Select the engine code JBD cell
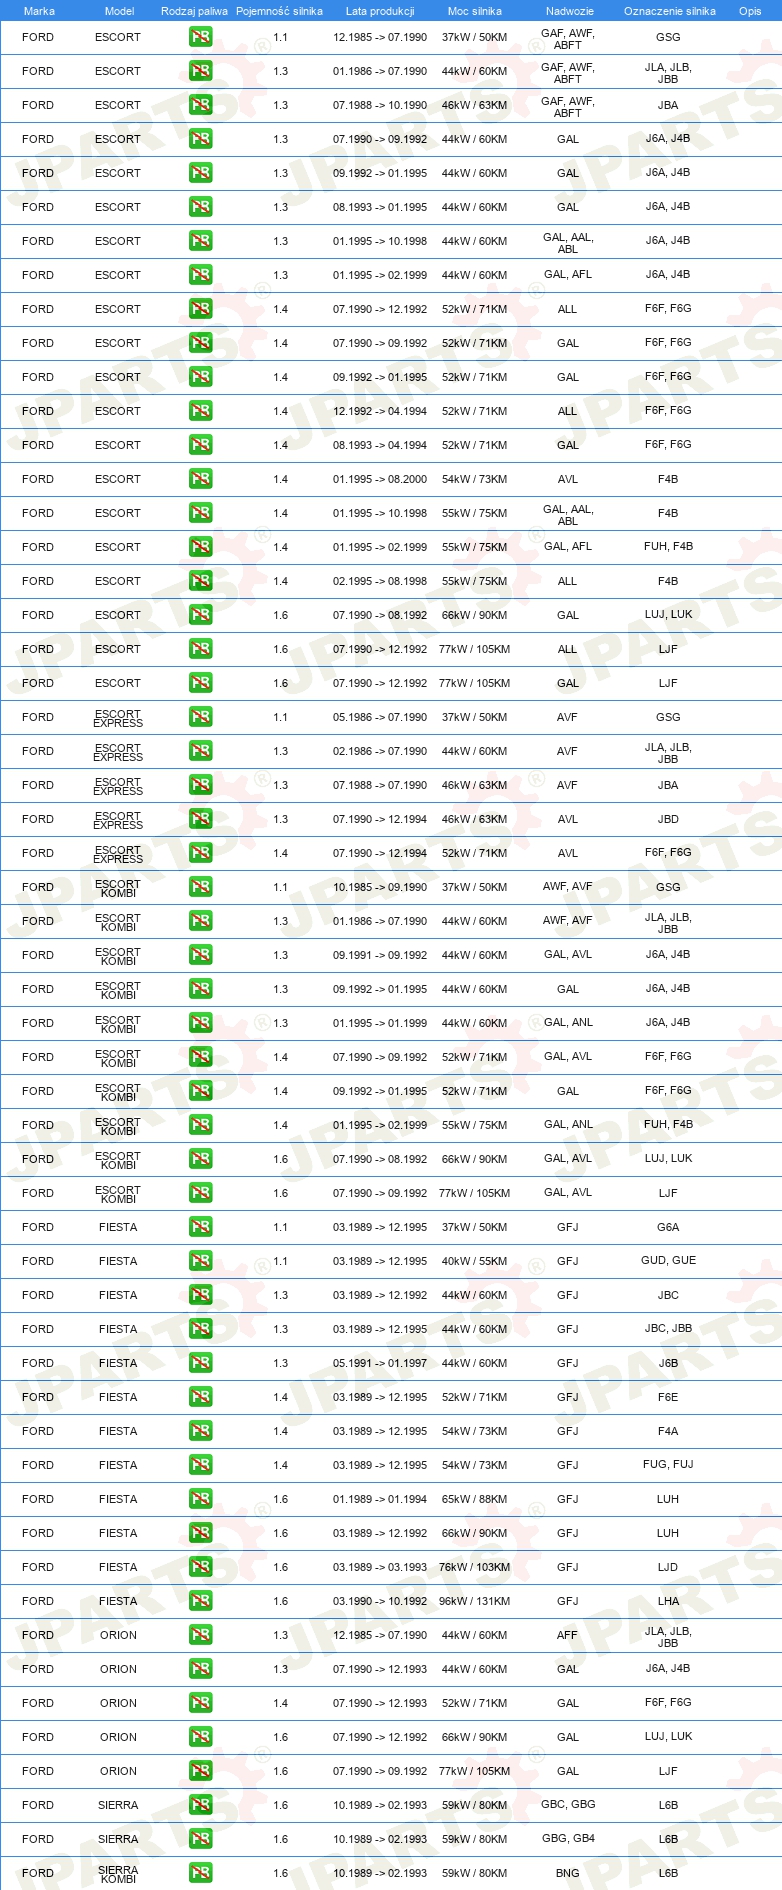The width and height of the screenshot is (782, 1890). pos(668,819)
